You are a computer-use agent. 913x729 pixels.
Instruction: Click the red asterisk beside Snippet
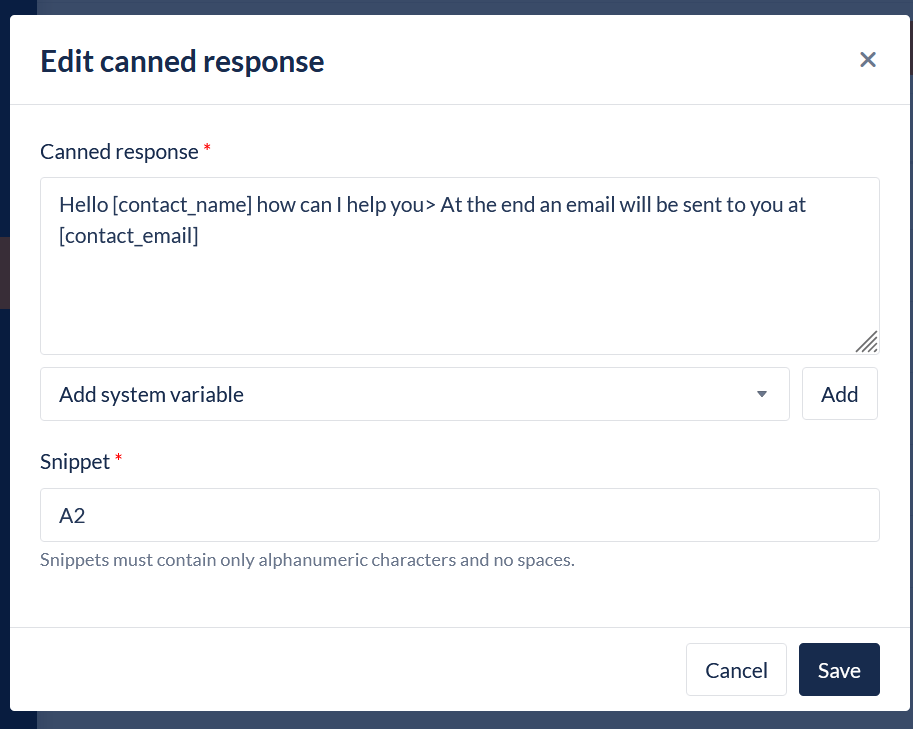pos(119,459)
